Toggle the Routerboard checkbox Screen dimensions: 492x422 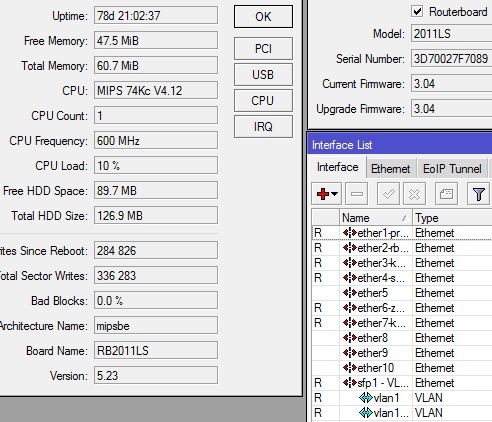417,12
